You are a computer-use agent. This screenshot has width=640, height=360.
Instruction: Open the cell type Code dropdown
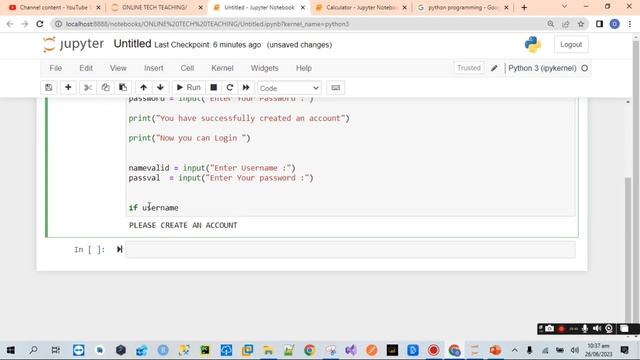[x=289, y=88]
